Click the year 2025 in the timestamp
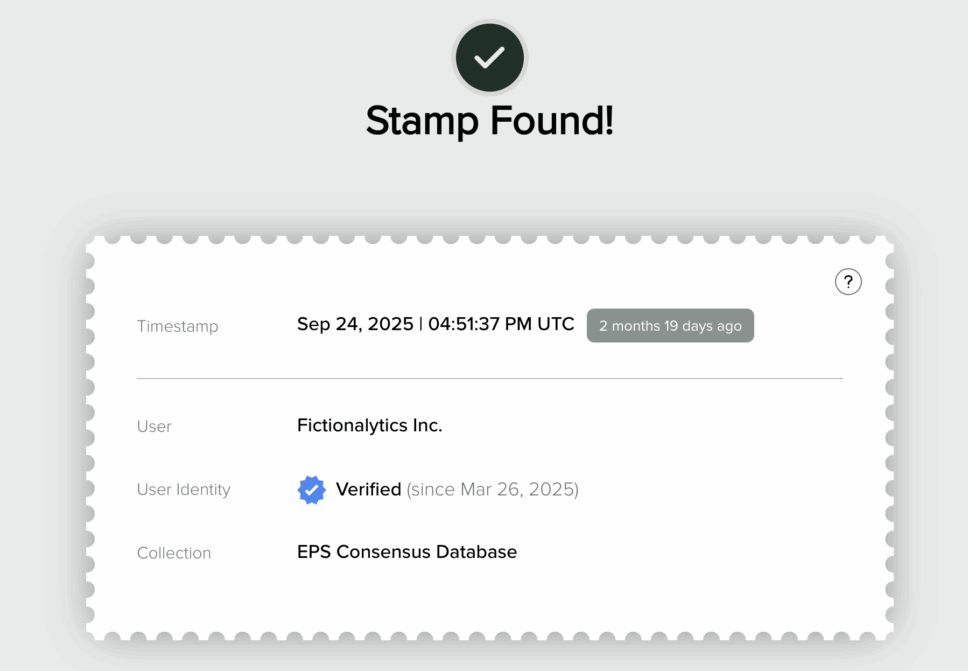Image resolution: width=968 pixels, height=671 pixels. (390, 324)
